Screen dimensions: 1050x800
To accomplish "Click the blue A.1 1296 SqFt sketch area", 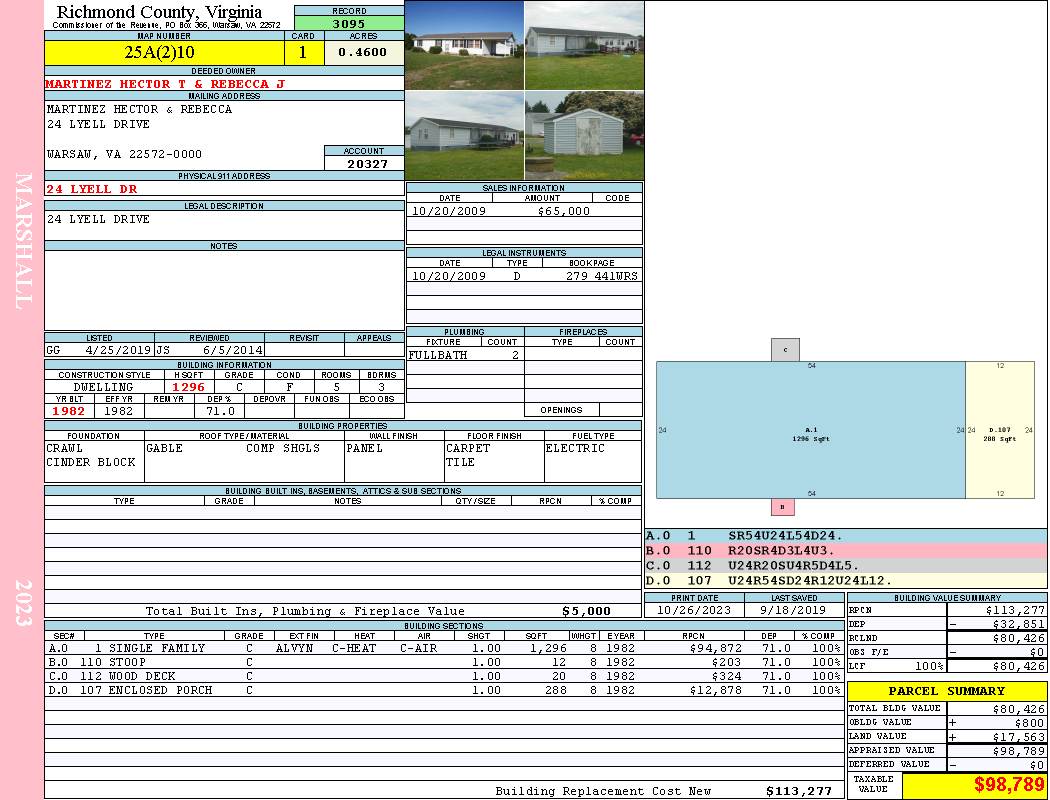I will click(x=810, y=430).
